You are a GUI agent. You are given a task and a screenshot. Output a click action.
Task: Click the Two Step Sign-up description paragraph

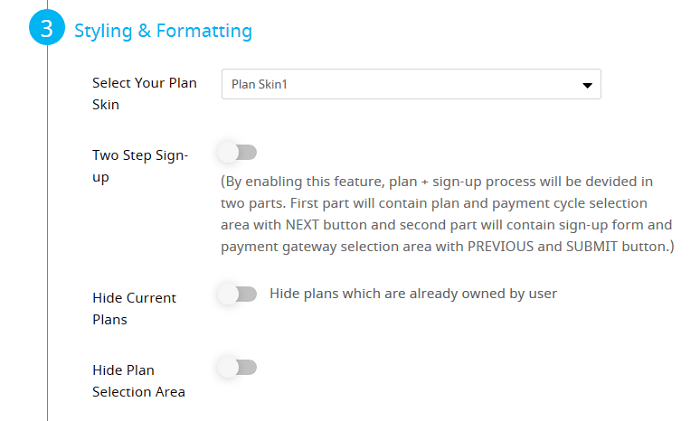[447, 214]
